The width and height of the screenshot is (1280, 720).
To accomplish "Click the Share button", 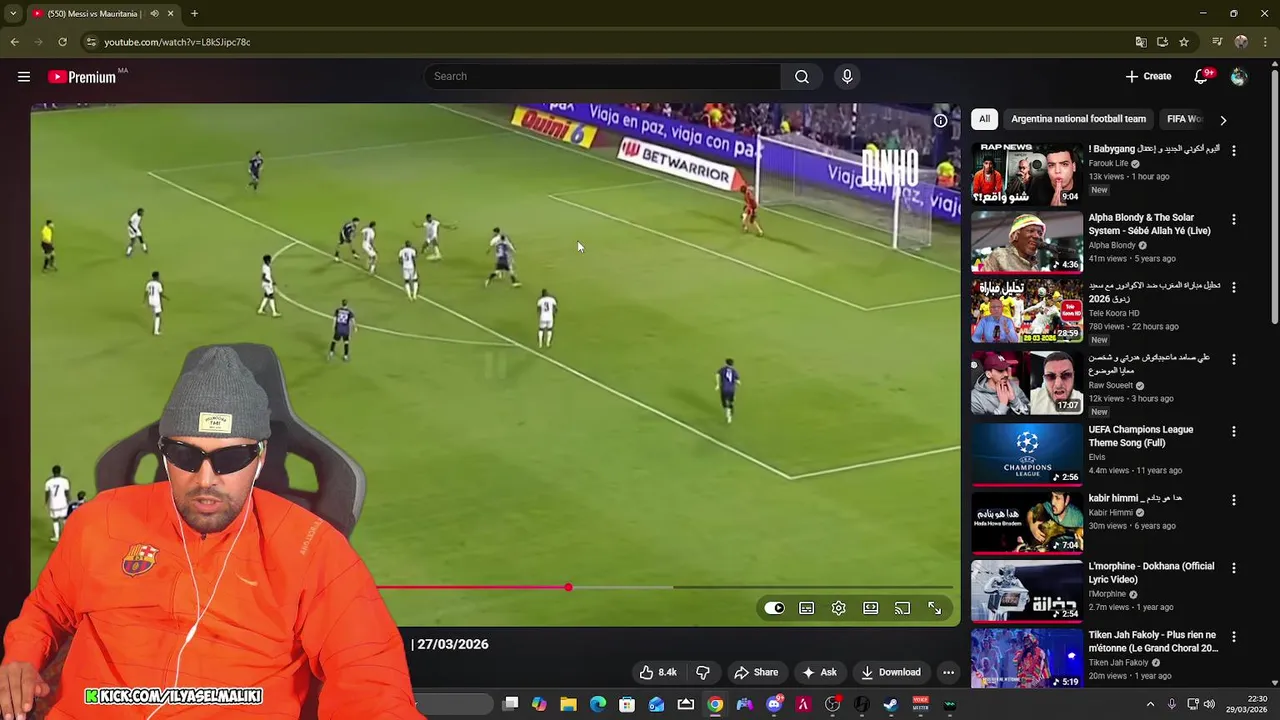I will (x=756, y=672).
